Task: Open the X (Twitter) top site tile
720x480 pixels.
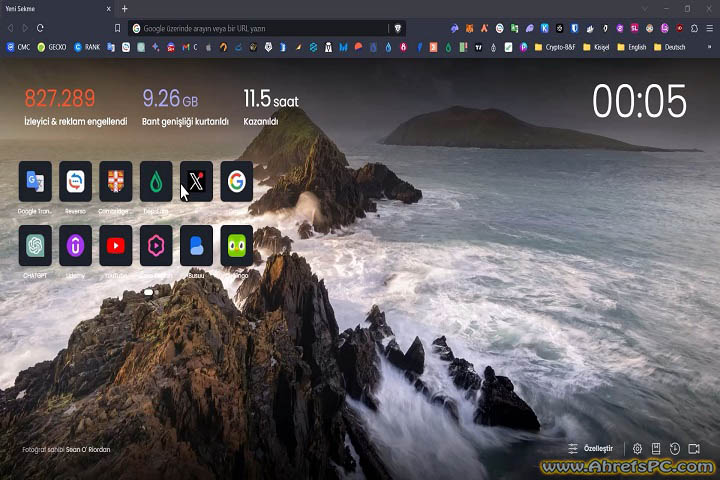Action: (x=197, y=181)
